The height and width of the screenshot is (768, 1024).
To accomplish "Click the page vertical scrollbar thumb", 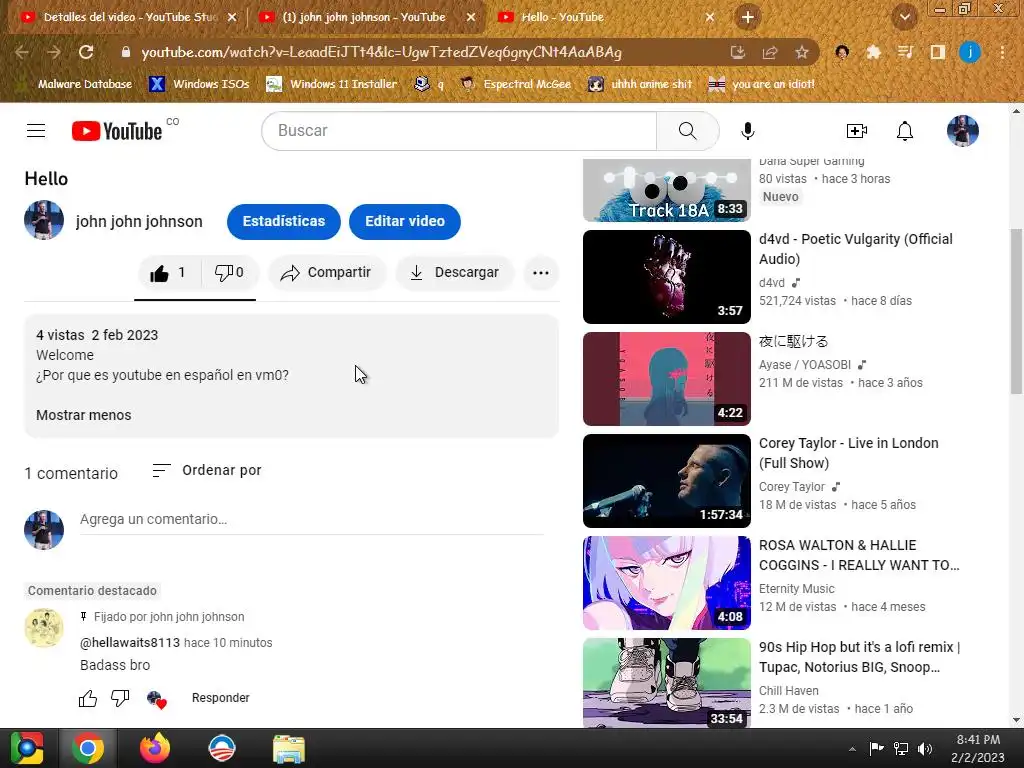I will (1016, 311).
